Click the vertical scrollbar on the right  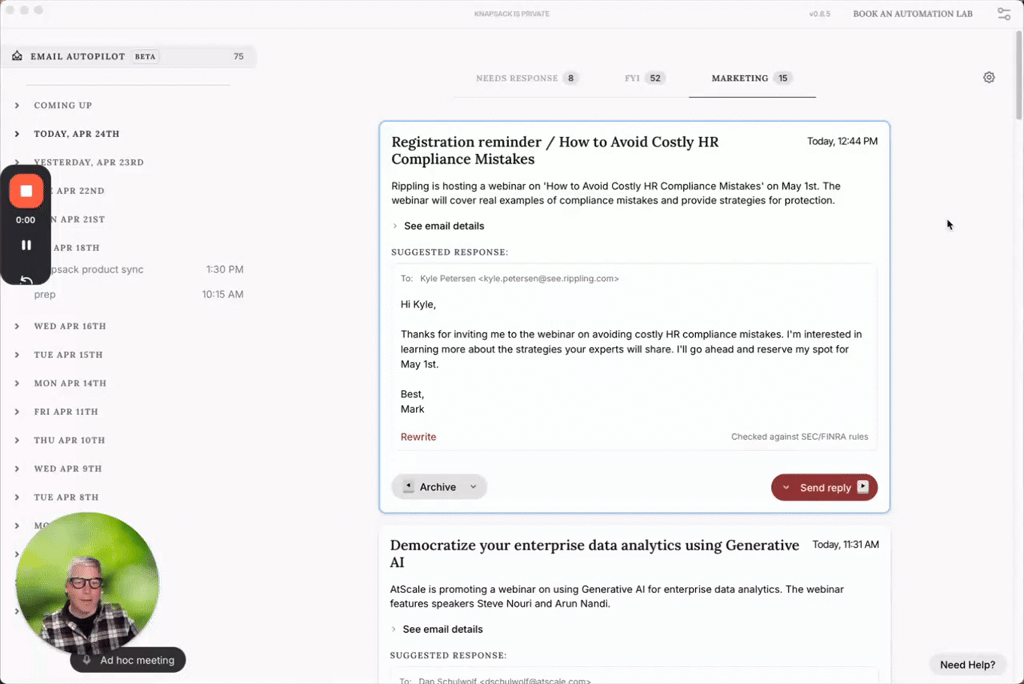pos(1019,75)
